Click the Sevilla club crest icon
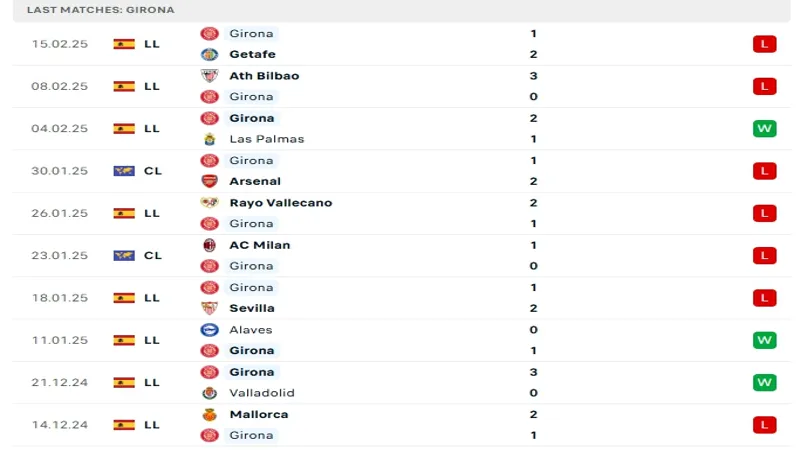The image size is (800, 450). pos(209,308)
